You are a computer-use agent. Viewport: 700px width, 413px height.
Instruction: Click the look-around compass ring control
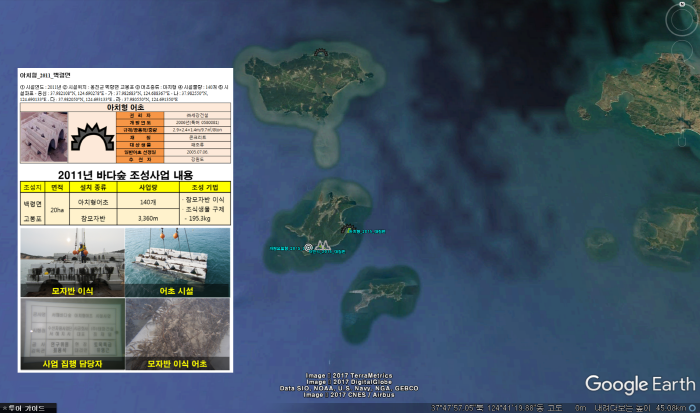(x=681, y=20)
